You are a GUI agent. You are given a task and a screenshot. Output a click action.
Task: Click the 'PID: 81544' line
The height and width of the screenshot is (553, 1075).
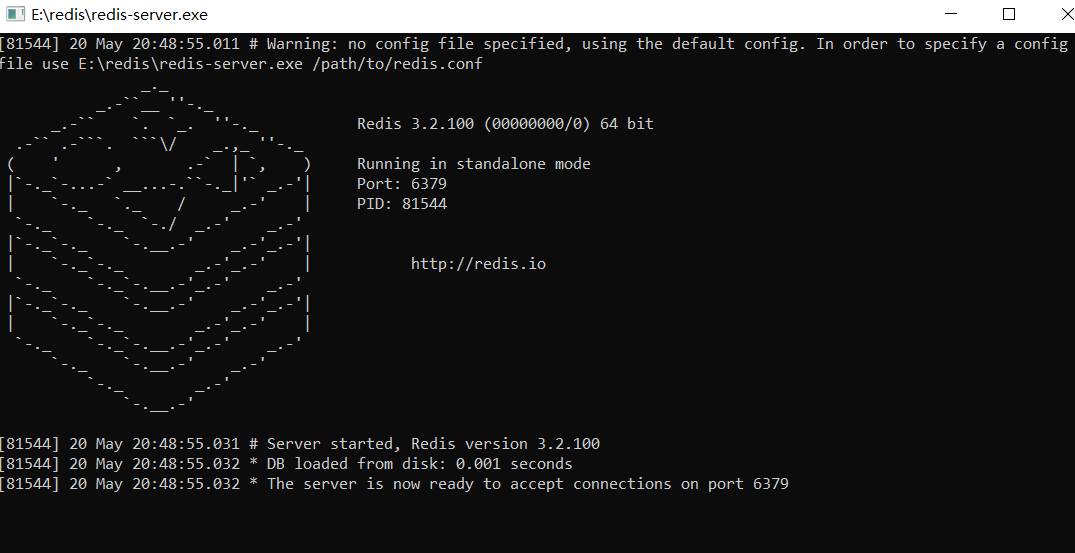(x=402, y=204)
